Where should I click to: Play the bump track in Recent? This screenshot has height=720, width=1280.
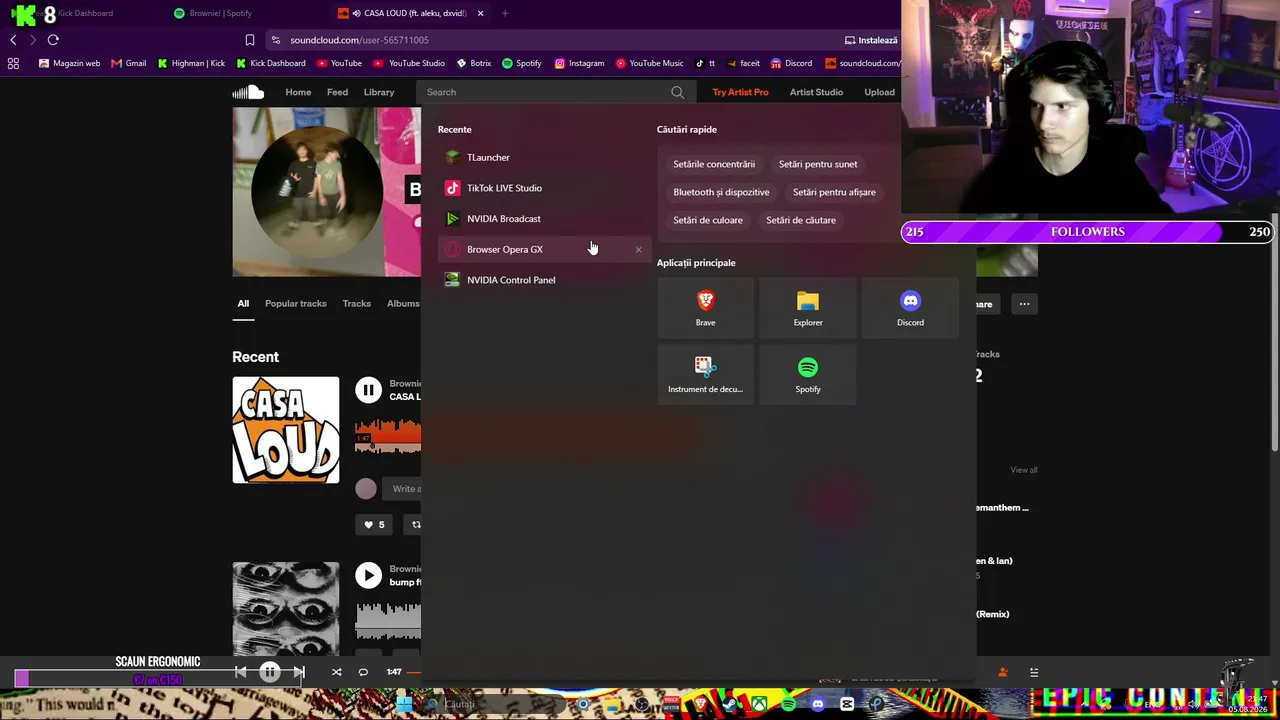(x=368, y=575)
